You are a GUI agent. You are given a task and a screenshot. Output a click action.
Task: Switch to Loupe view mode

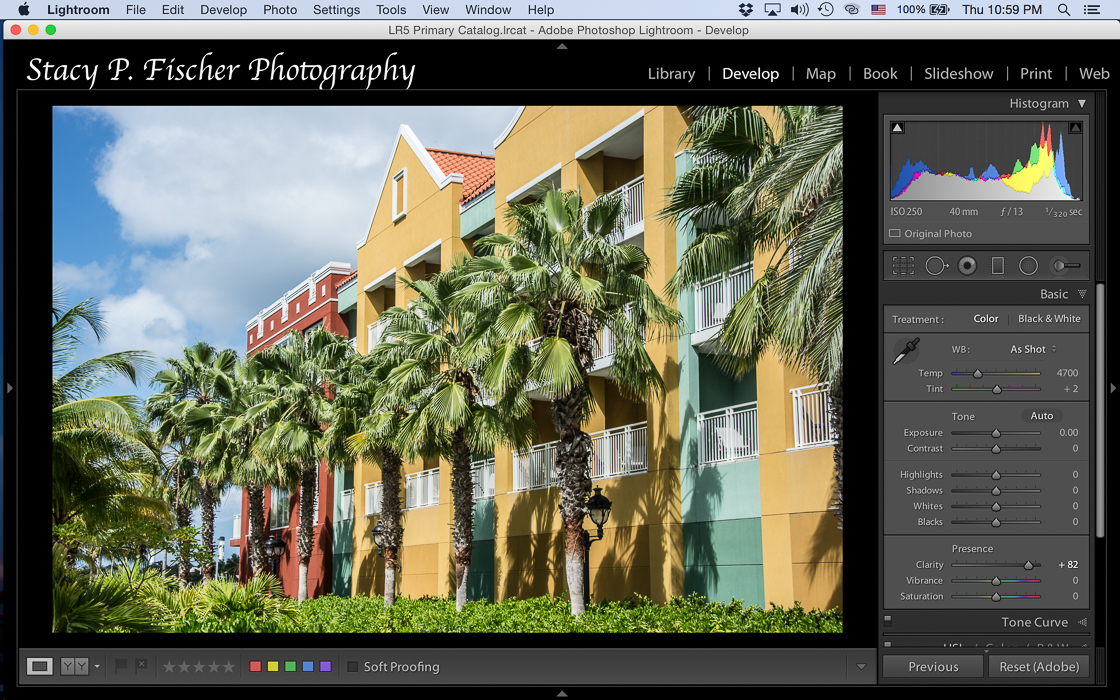(39, 666)
